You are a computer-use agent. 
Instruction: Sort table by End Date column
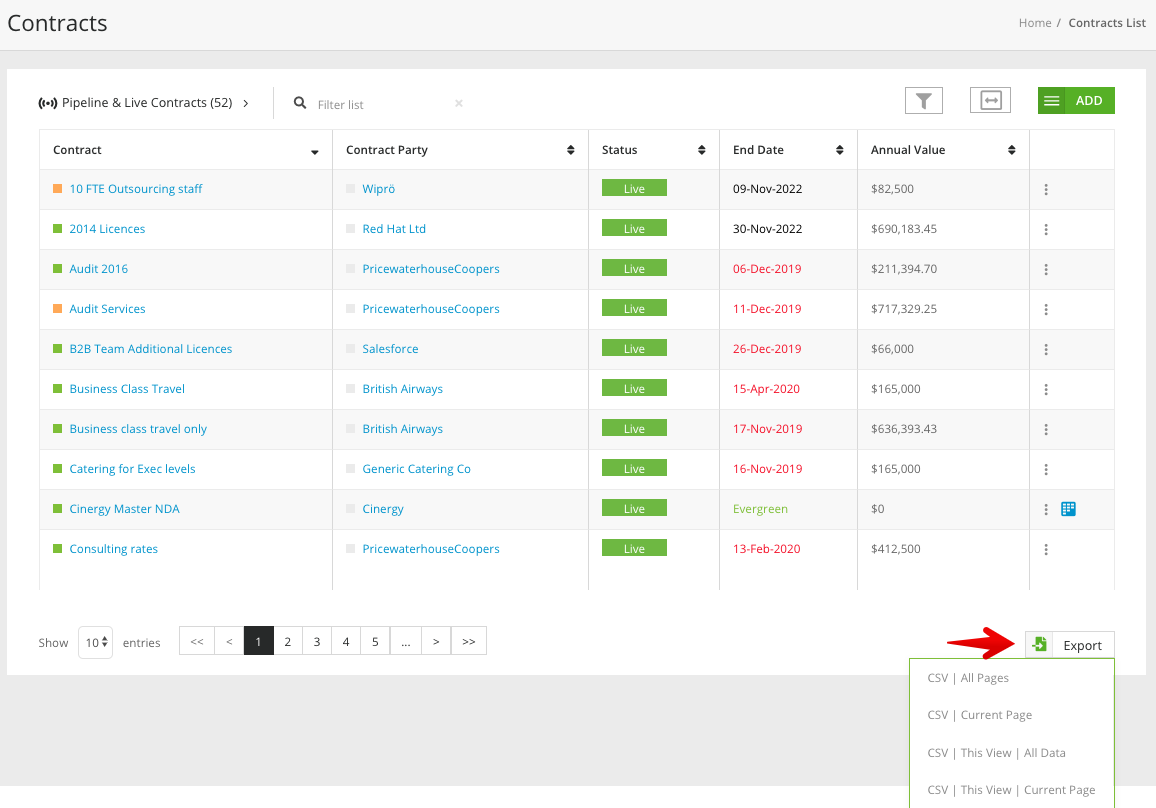pyautogui.click(x=839, y=150)
